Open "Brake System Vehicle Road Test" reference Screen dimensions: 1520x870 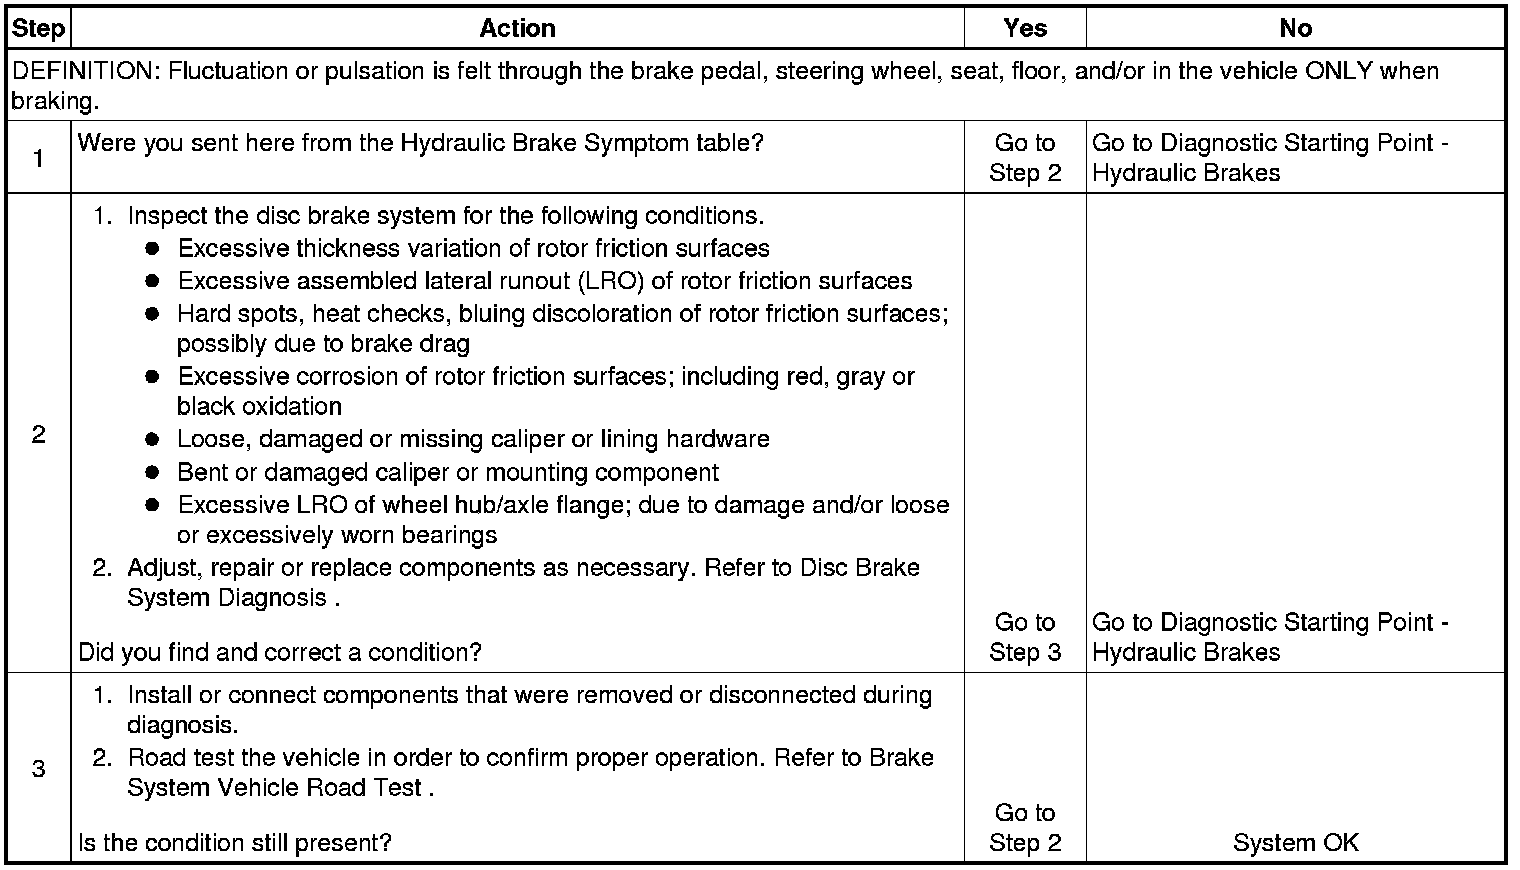click(x=530, y=772)
